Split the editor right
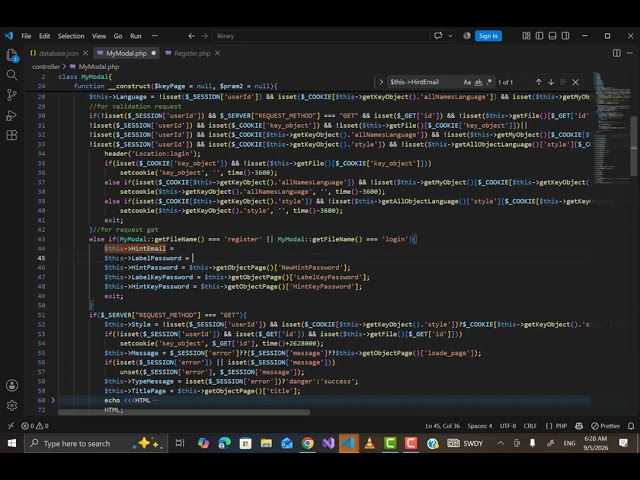 [x=617, y=53]
